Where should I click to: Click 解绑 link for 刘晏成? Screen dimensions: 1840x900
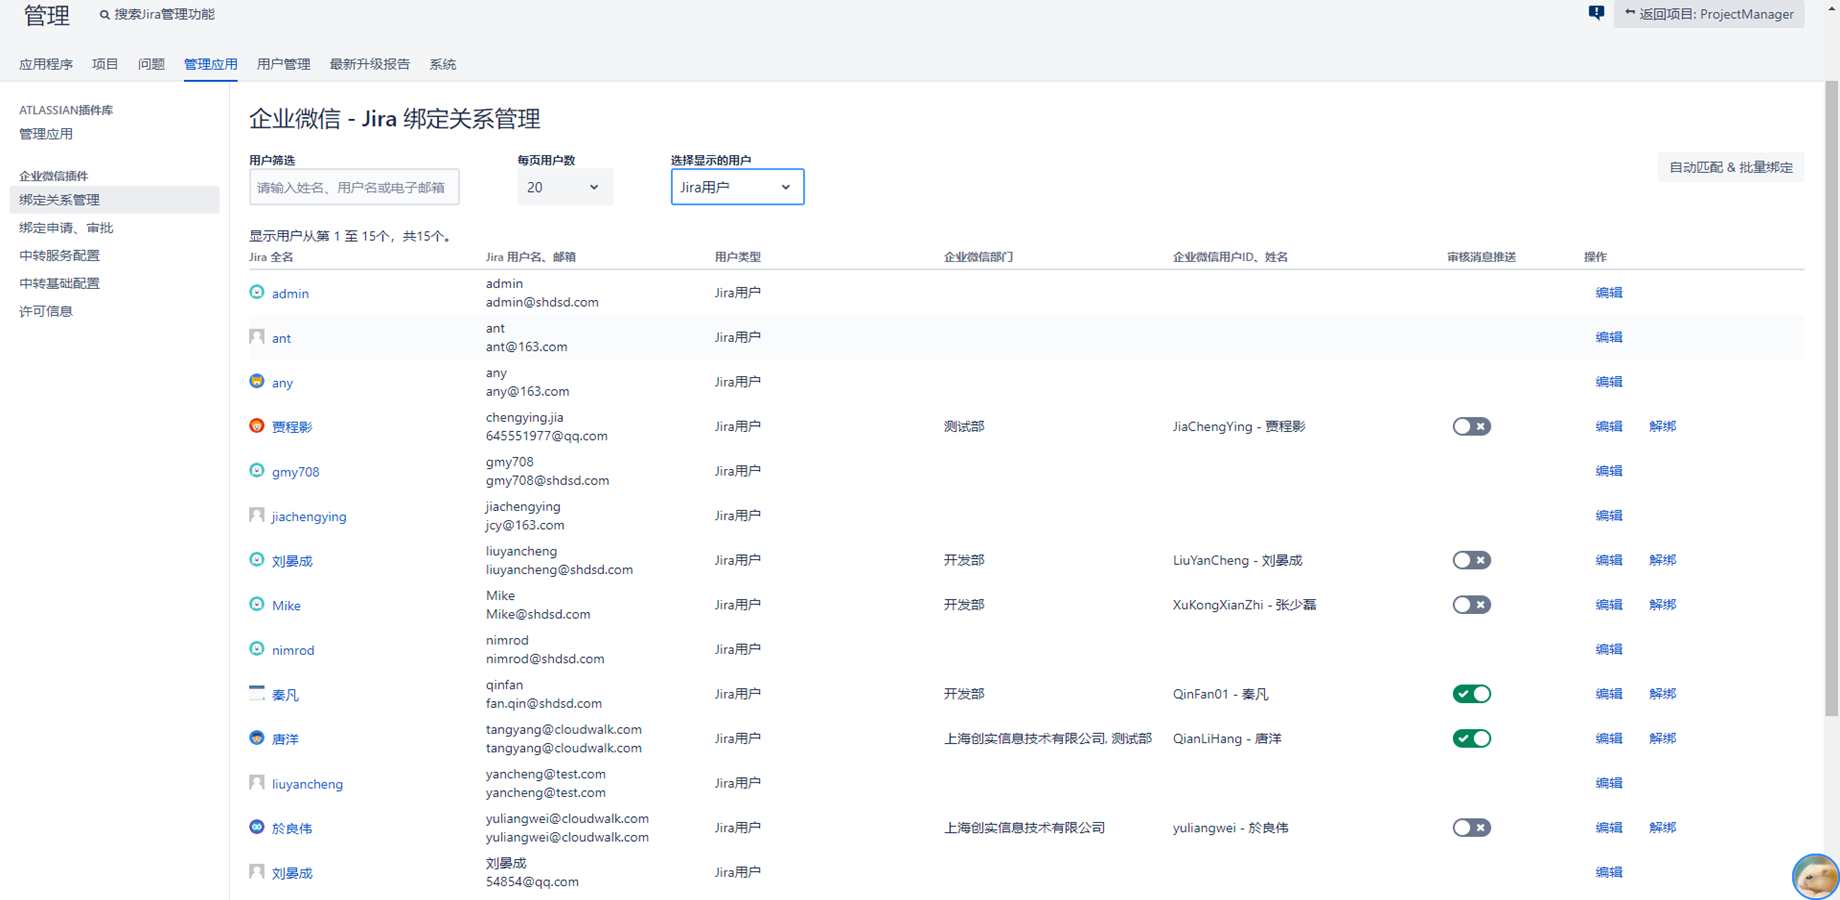tap(1662, 560)
